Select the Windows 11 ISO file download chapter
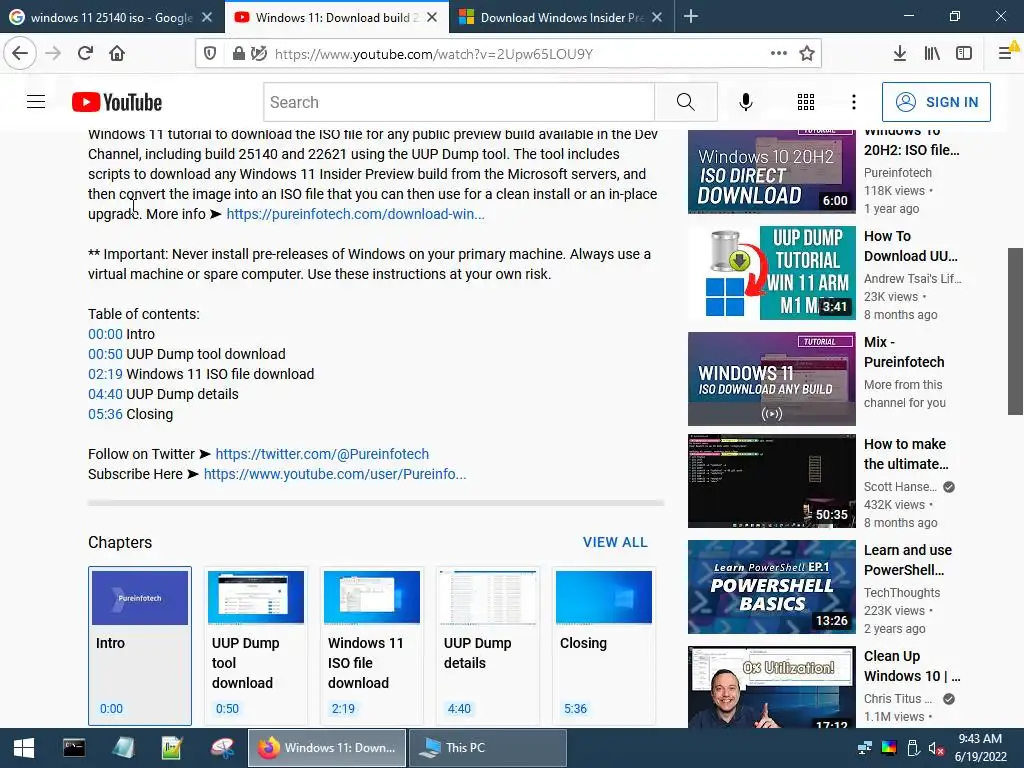The height and width of the screenshot is (768, 1024). [x=372, y=646]
